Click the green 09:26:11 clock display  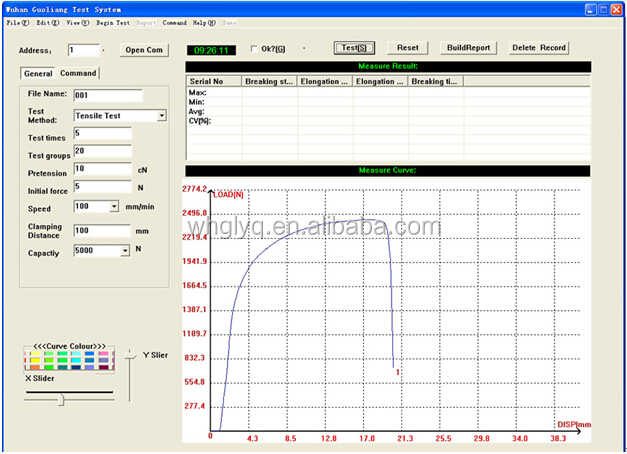pos(211,50)
